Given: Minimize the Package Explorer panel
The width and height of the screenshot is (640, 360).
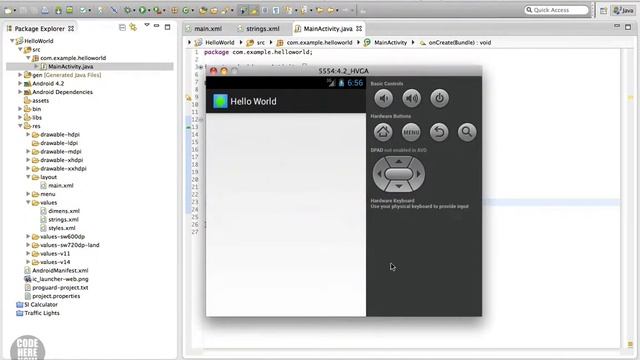Looking at the screenshot, I should (x=156, y=26).
